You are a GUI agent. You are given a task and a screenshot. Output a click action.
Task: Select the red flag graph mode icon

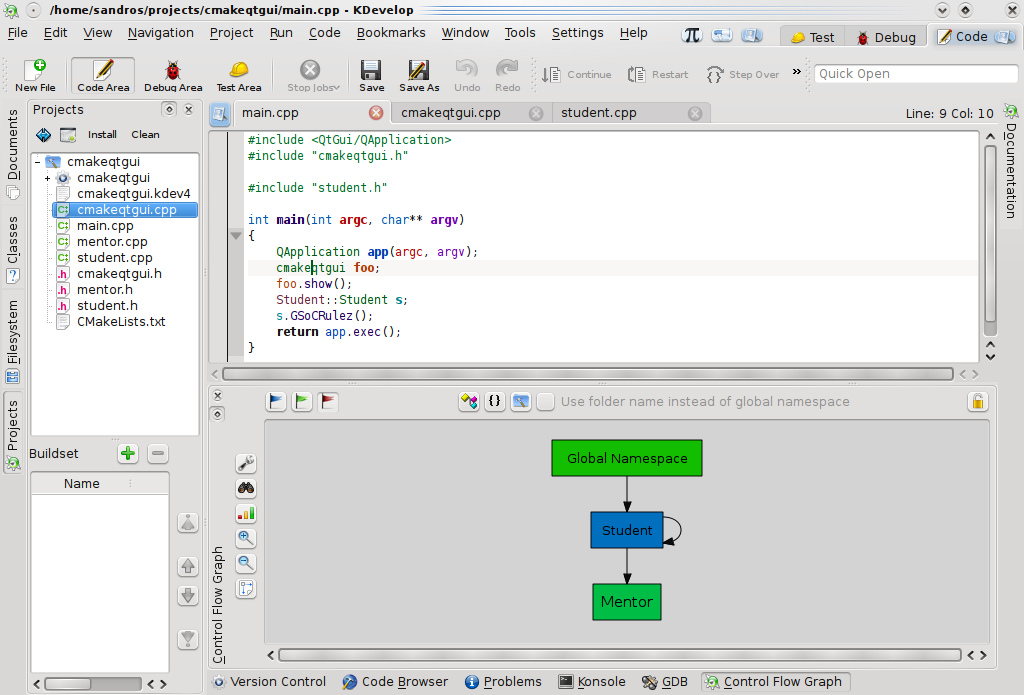point(327,401)
